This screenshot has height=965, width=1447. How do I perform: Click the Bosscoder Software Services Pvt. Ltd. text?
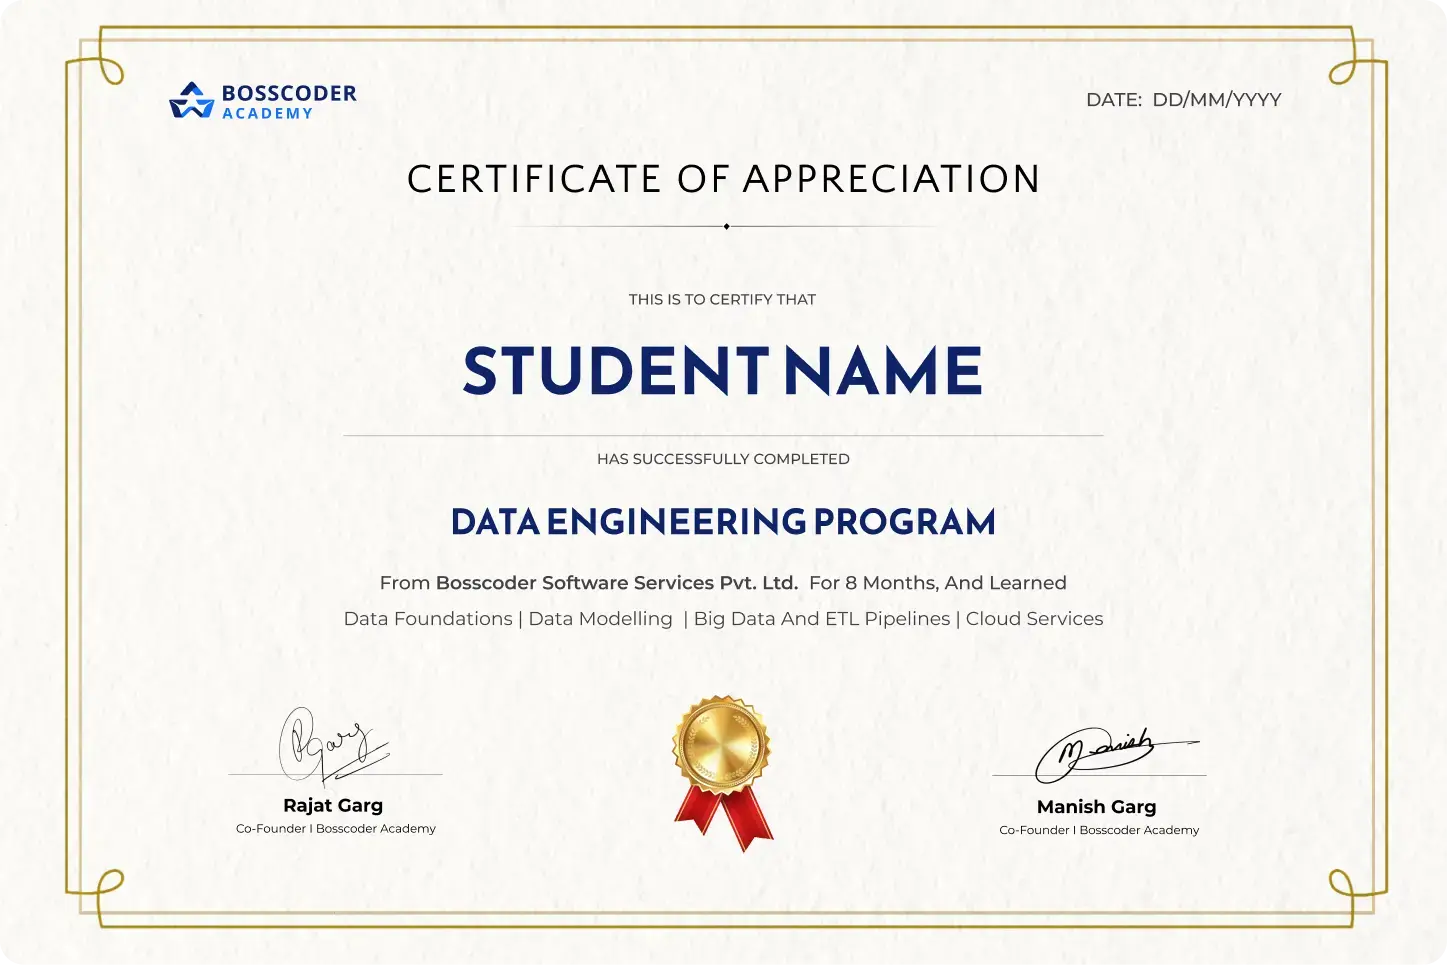(x=616, y=583)
